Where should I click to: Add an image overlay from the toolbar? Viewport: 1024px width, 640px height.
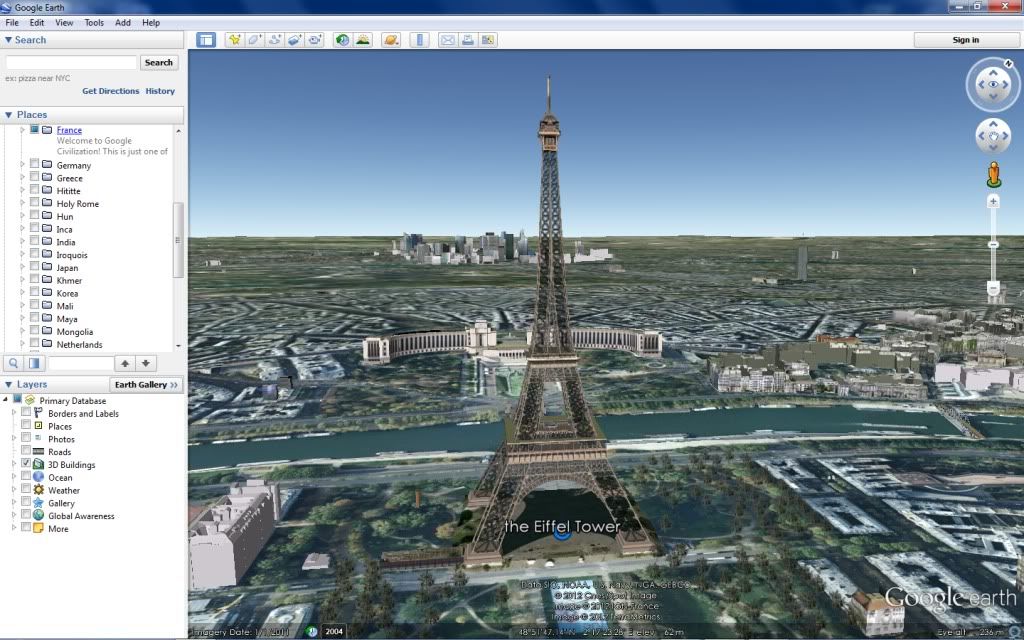(x=295, y=40)
